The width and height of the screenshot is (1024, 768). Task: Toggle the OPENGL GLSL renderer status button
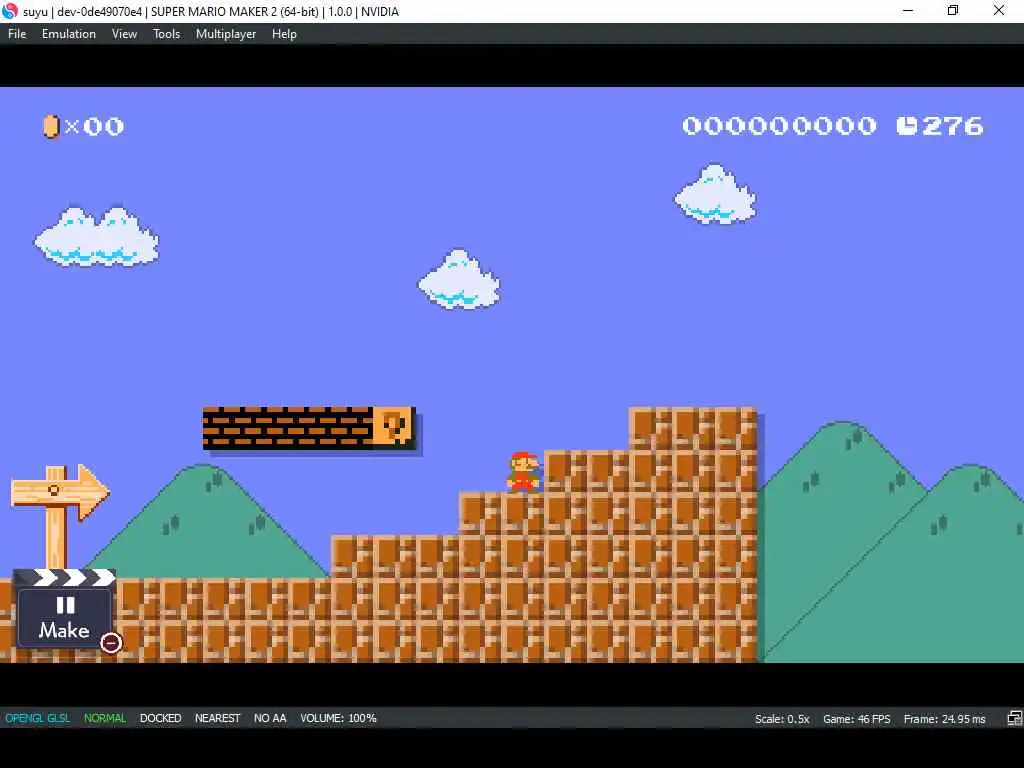pos(37,718)
